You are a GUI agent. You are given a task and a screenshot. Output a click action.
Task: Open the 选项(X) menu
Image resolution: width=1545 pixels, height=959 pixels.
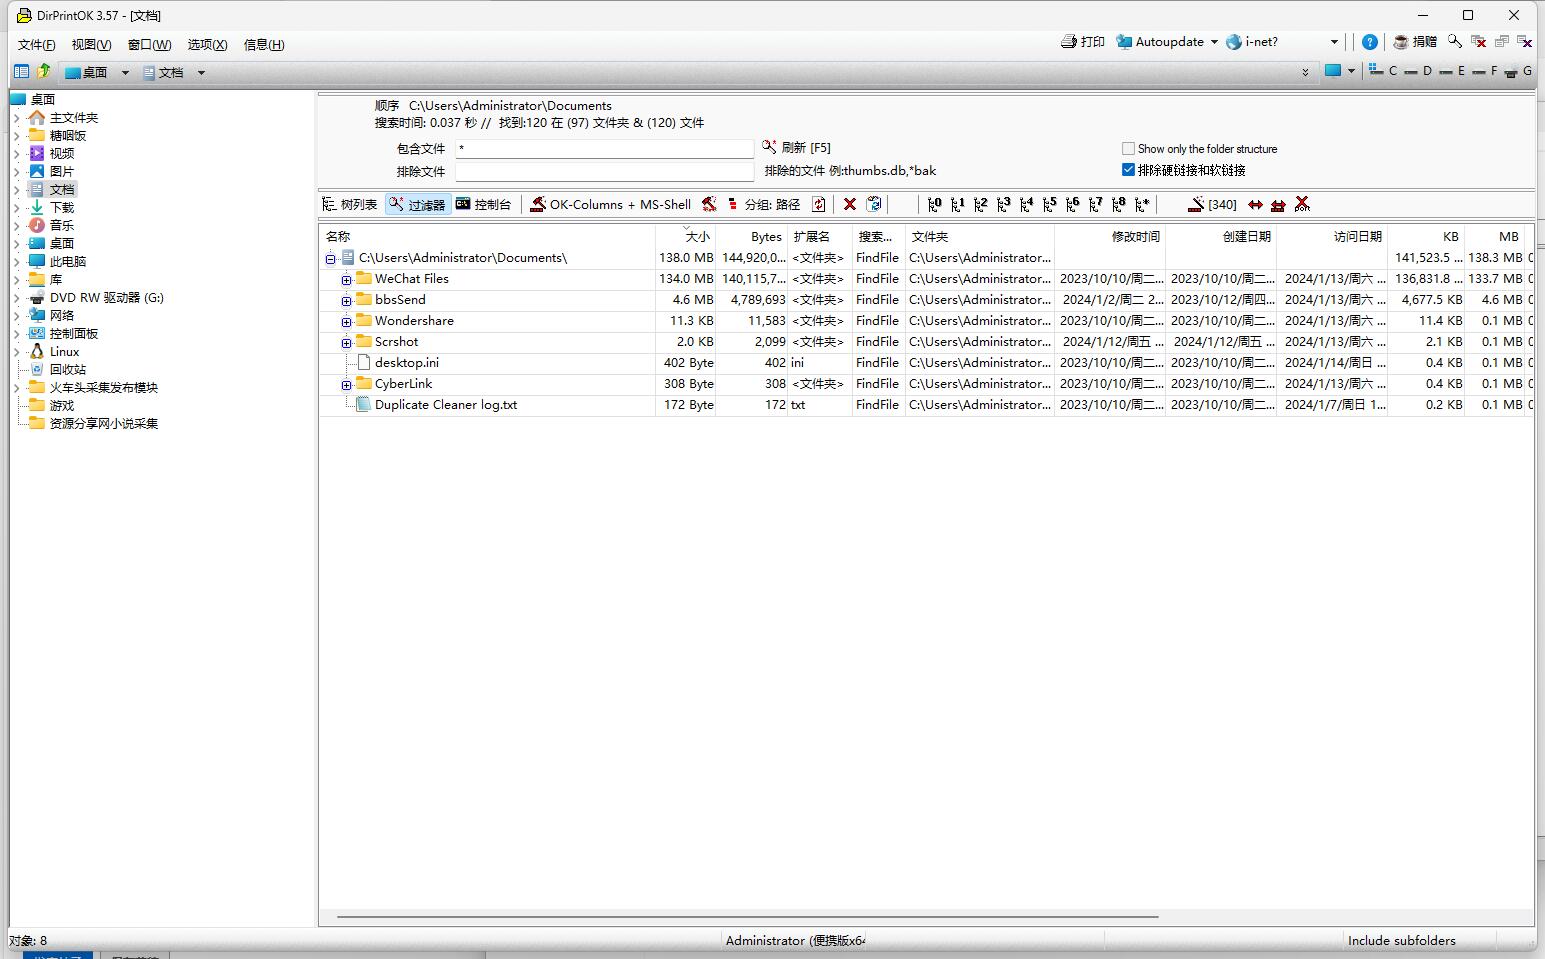(207, 44)
